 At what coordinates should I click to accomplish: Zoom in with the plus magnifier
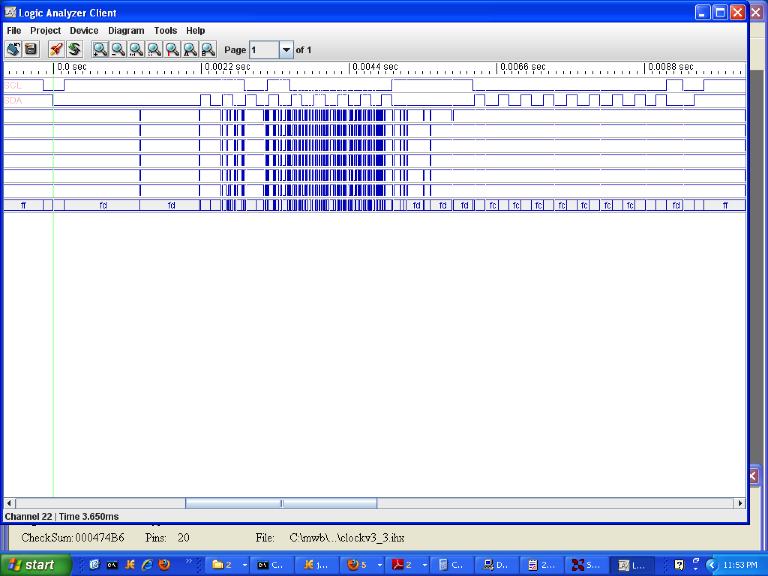pos(100,49)
